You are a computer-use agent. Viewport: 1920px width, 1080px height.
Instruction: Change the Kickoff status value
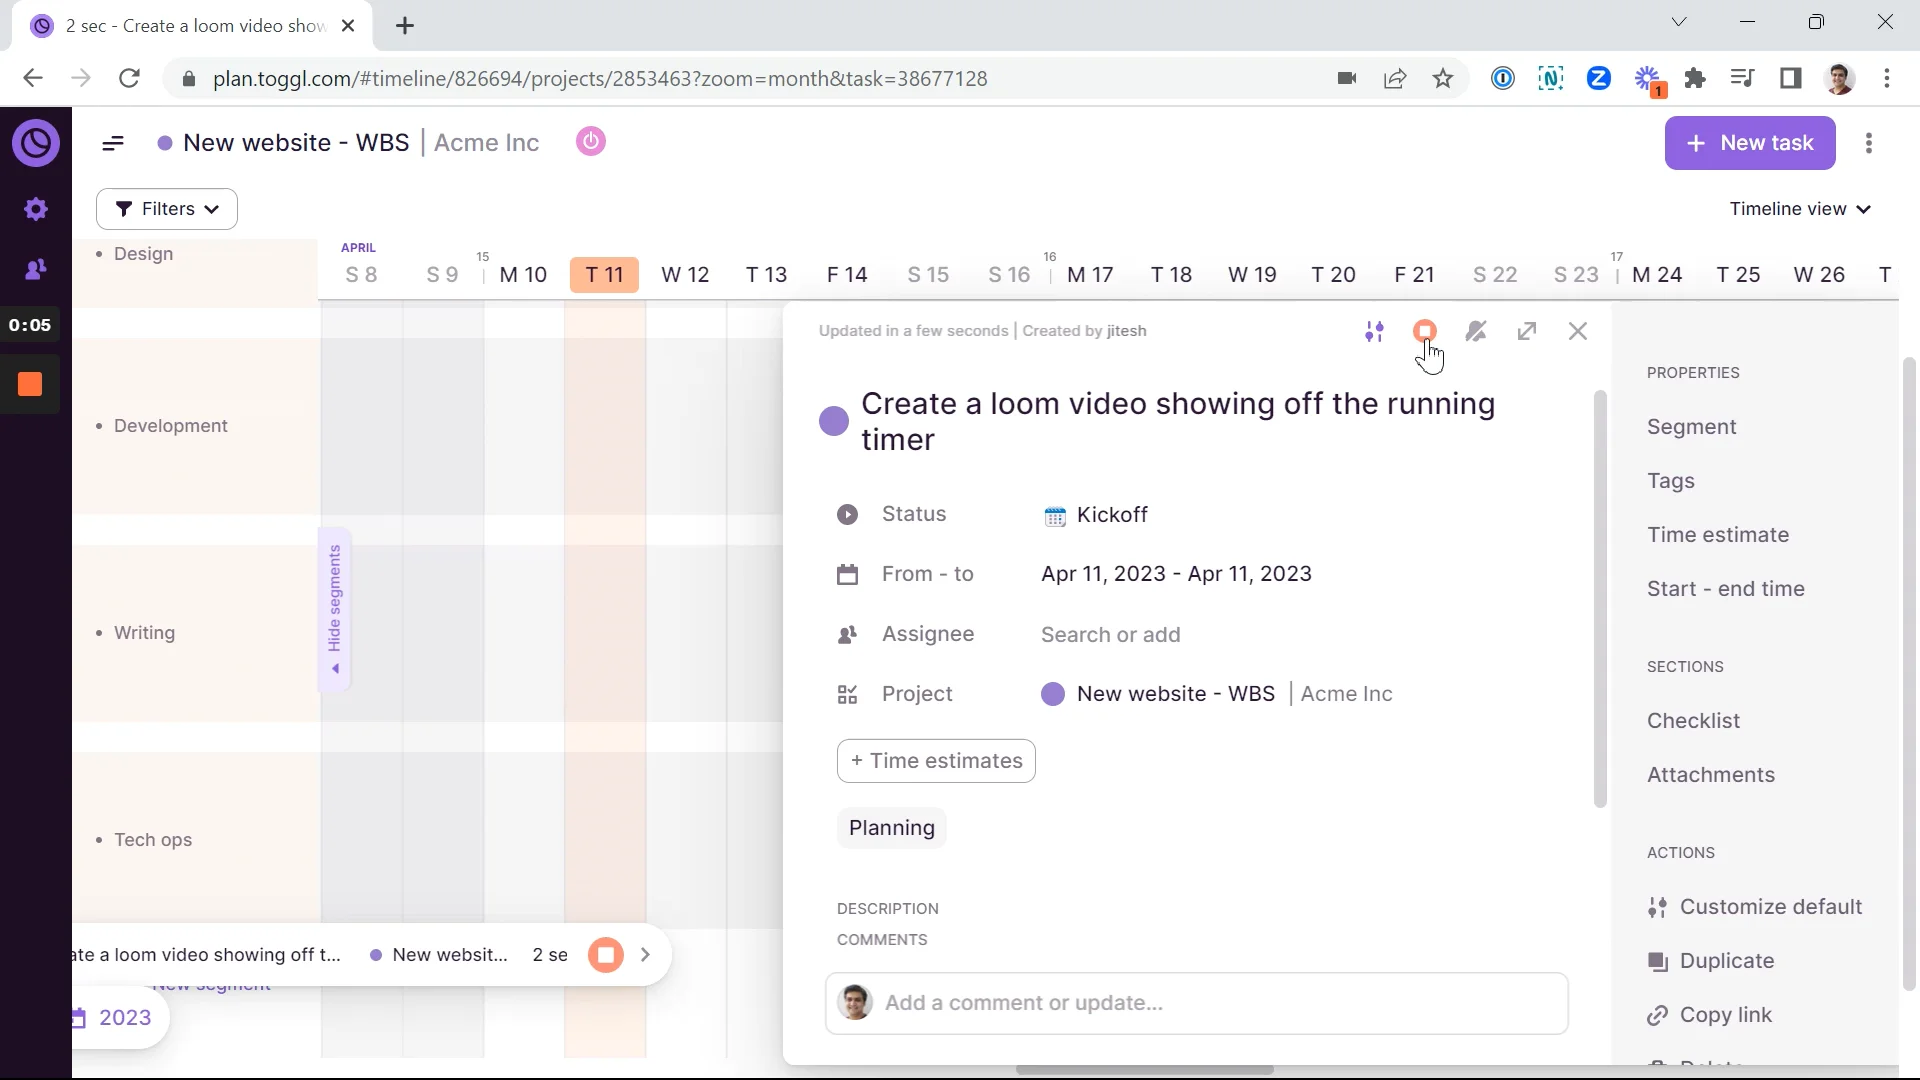(1095, 515)
